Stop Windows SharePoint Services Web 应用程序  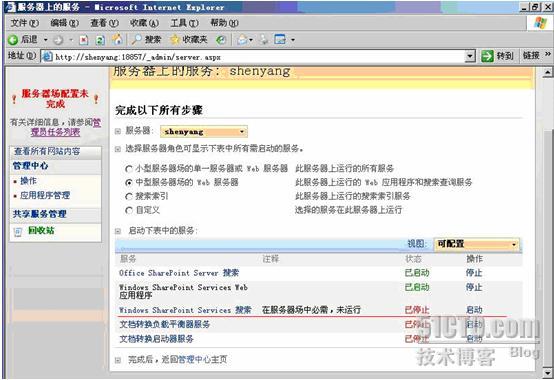point(474,287)
